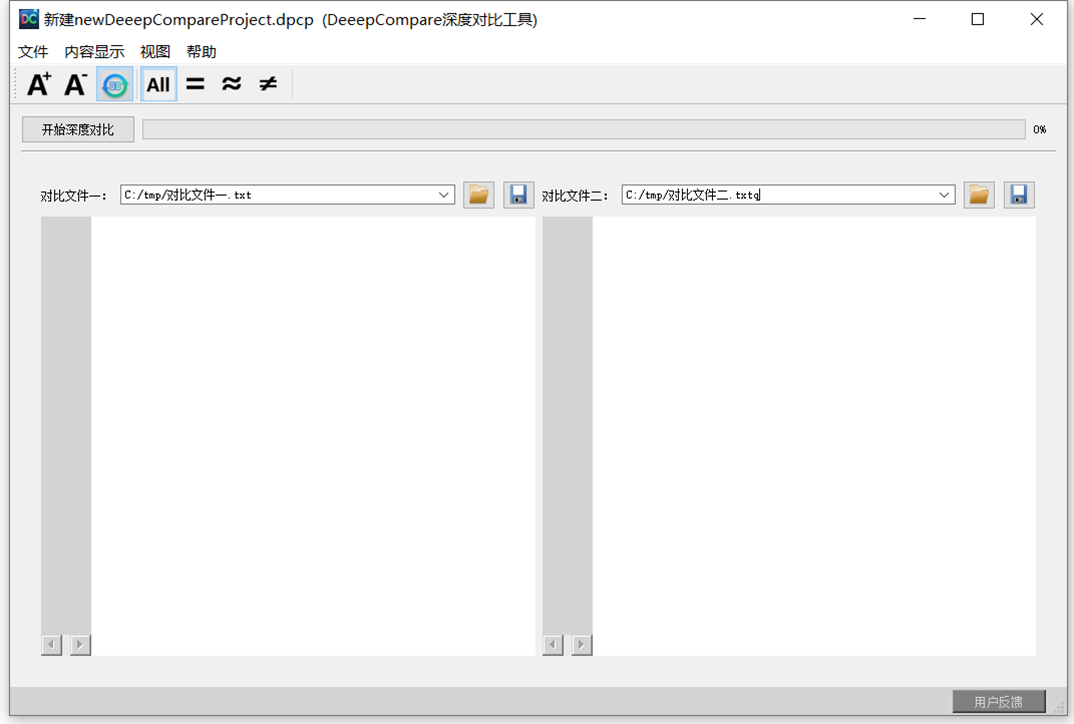Open the 文件 menu
The height and width of the screenshot is (724, 1074).
coord(33,52)
